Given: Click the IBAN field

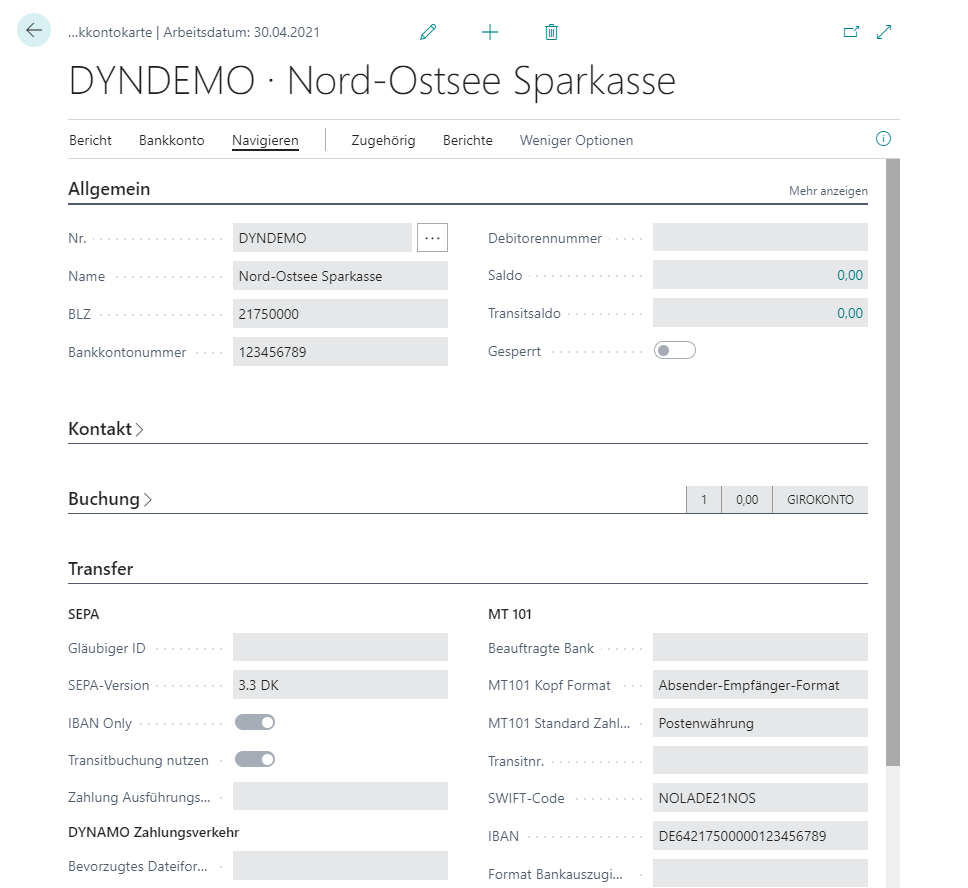Looking at the screenshot, I should point(761,836).
